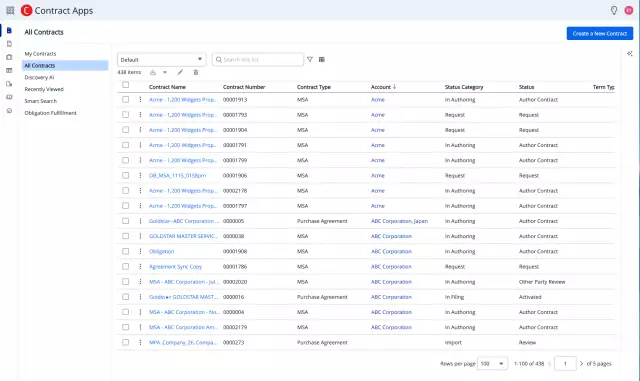The width and height of the screenshot is (640, 381).
Task: Open row actions for contract 0000016
Action: 140,297
